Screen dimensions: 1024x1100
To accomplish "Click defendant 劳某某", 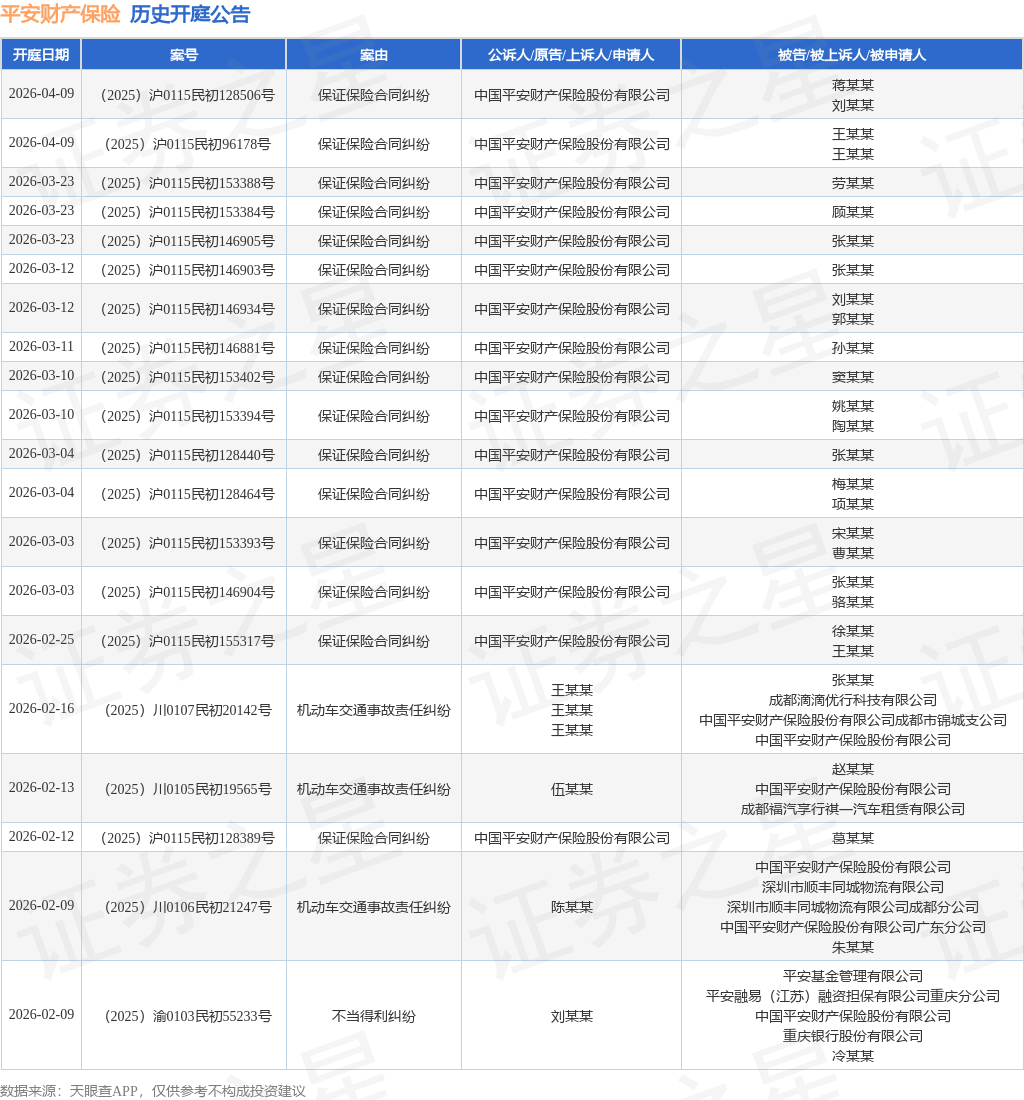I will (x=853, y=183).
